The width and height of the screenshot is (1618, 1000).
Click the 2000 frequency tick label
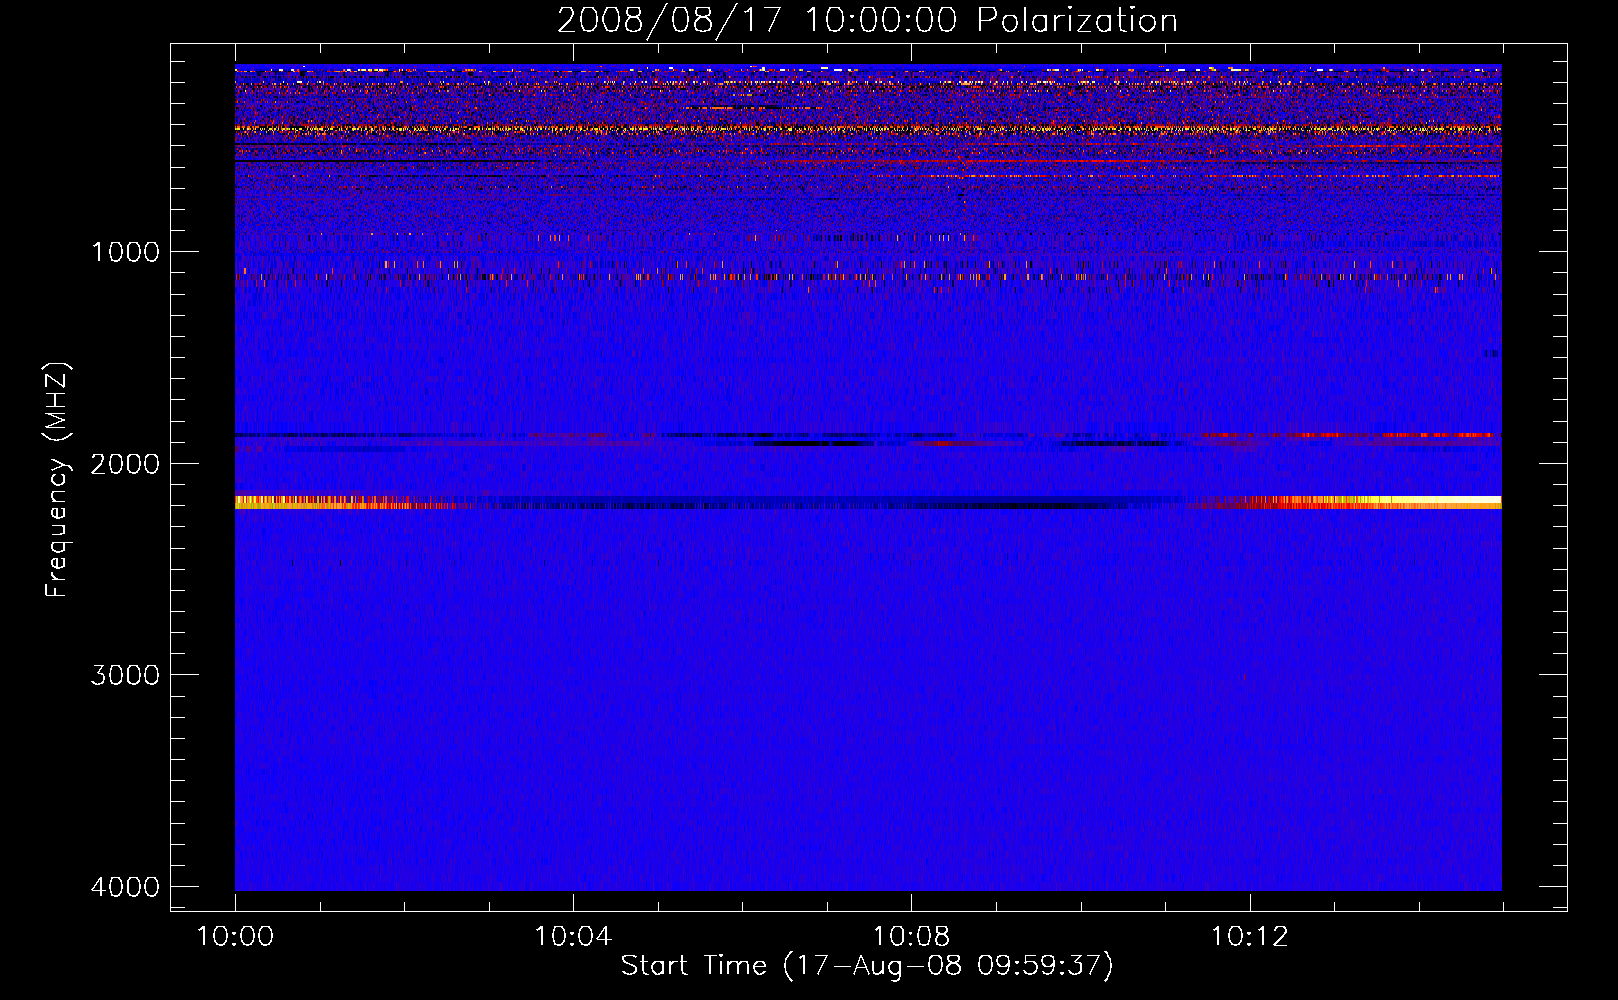tap(125, 464)
